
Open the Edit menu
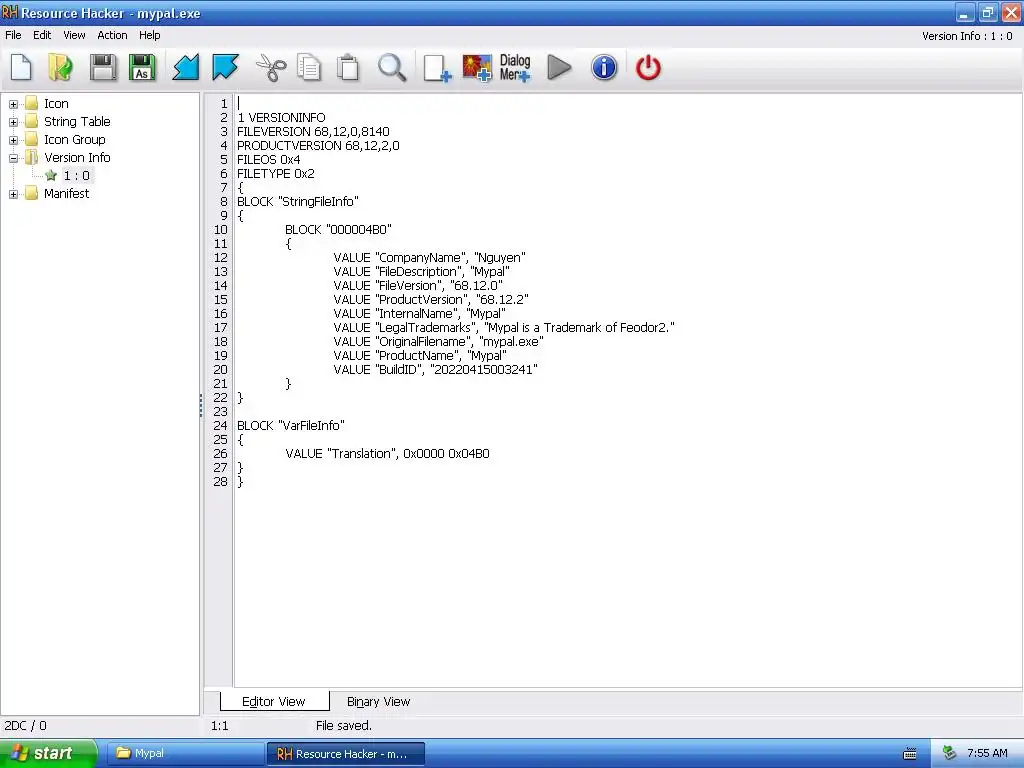pyautogui.click(x=42, y=35)
